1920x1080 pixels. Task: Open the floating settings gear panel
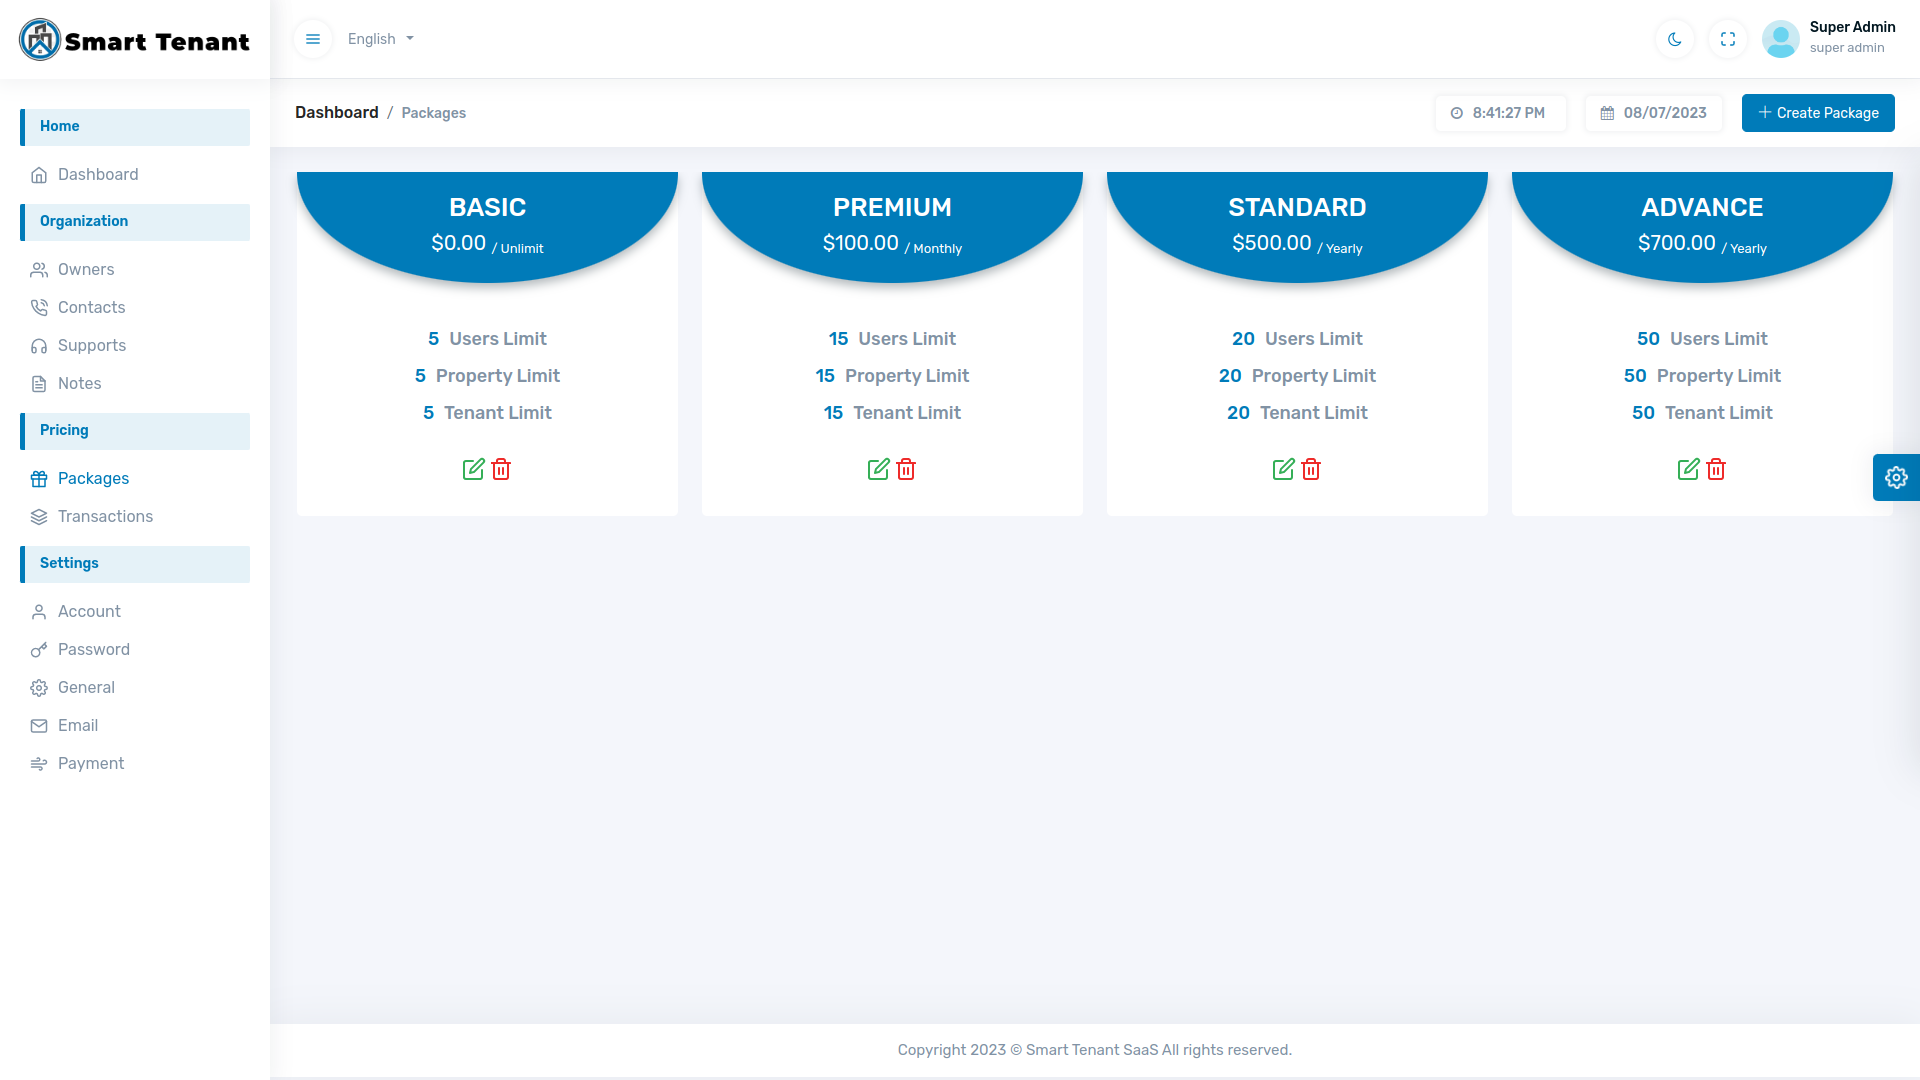click(1896, 478)
